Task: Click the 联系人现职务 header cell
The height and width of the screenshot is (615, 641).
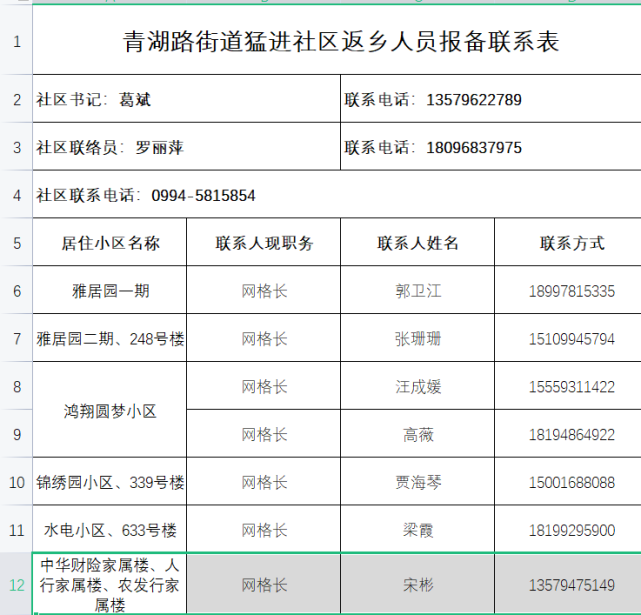Action: tap(264, 242)
